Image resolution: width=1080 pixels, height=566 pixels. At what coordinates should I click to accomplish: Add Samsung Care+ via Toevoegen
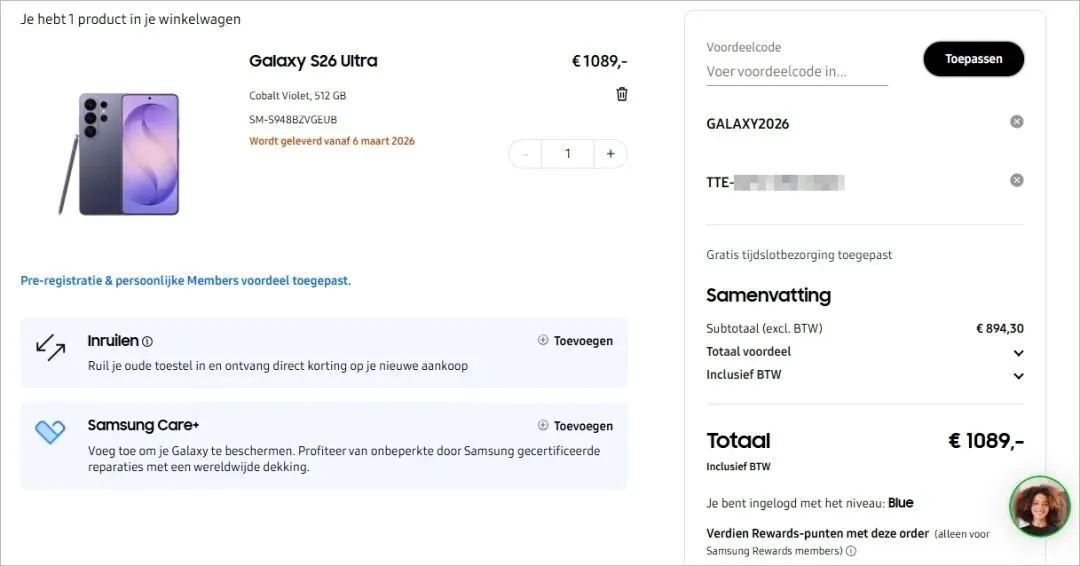[x=575, y=426]
